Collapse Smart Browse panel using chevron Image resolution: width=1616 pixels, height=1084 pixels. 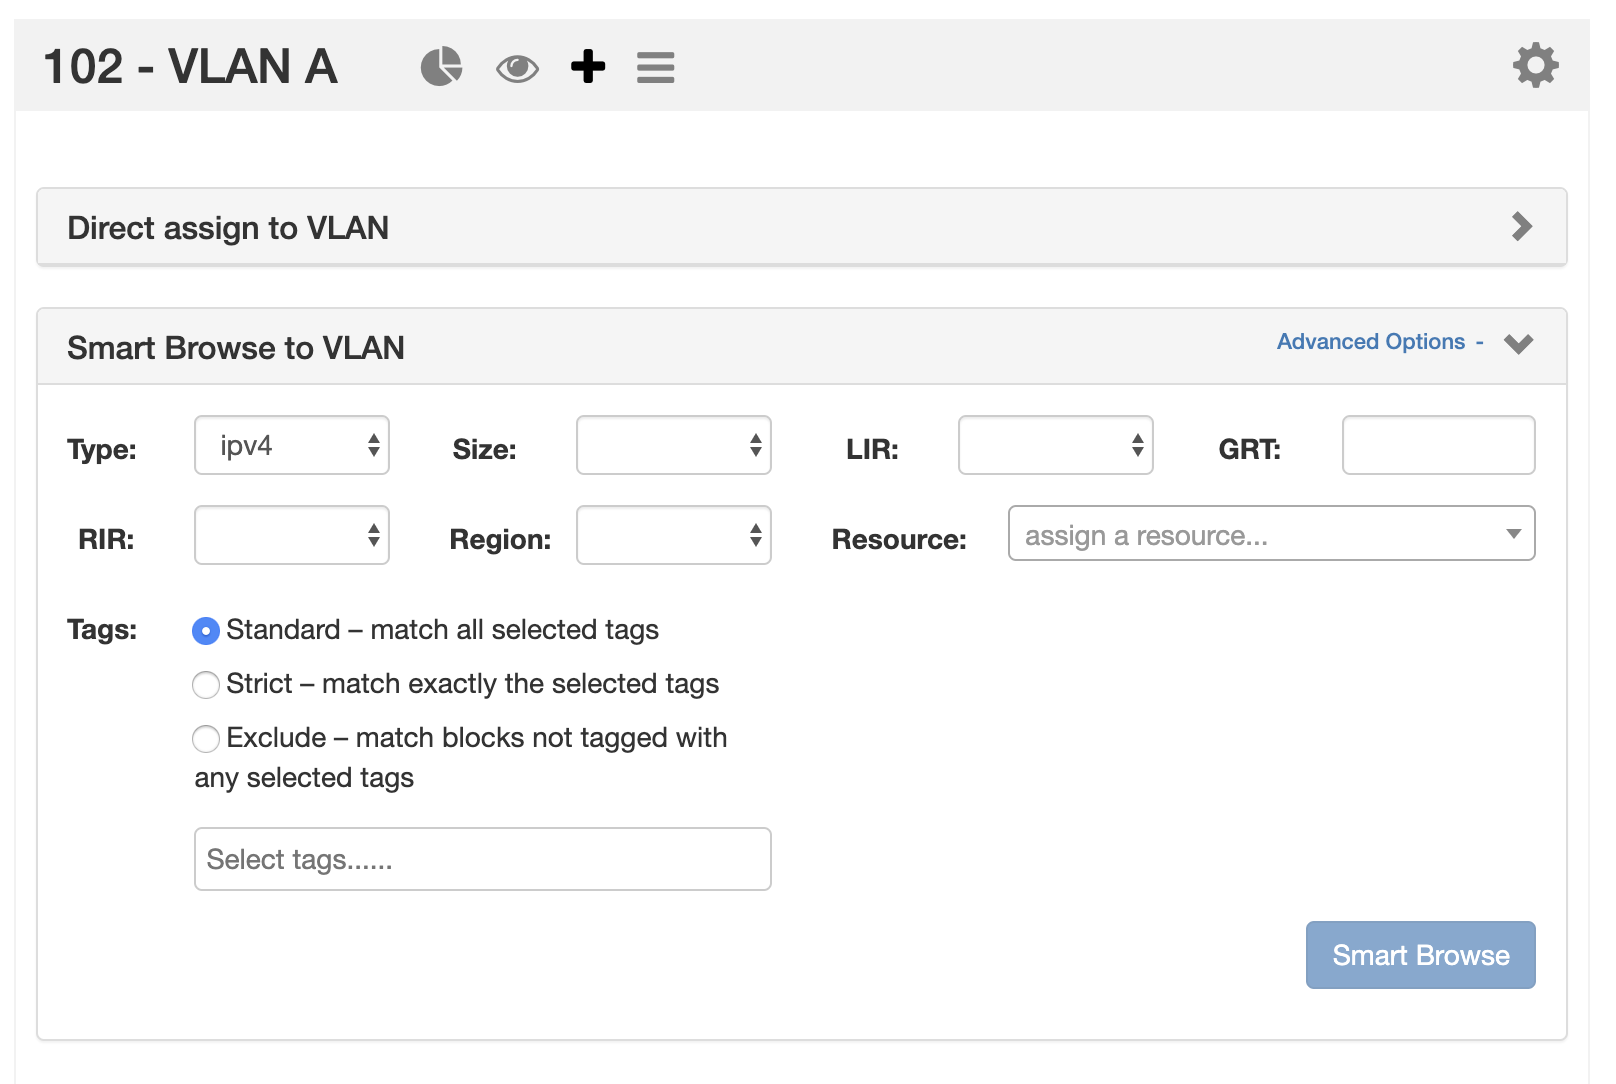[x=1518, y=344]
